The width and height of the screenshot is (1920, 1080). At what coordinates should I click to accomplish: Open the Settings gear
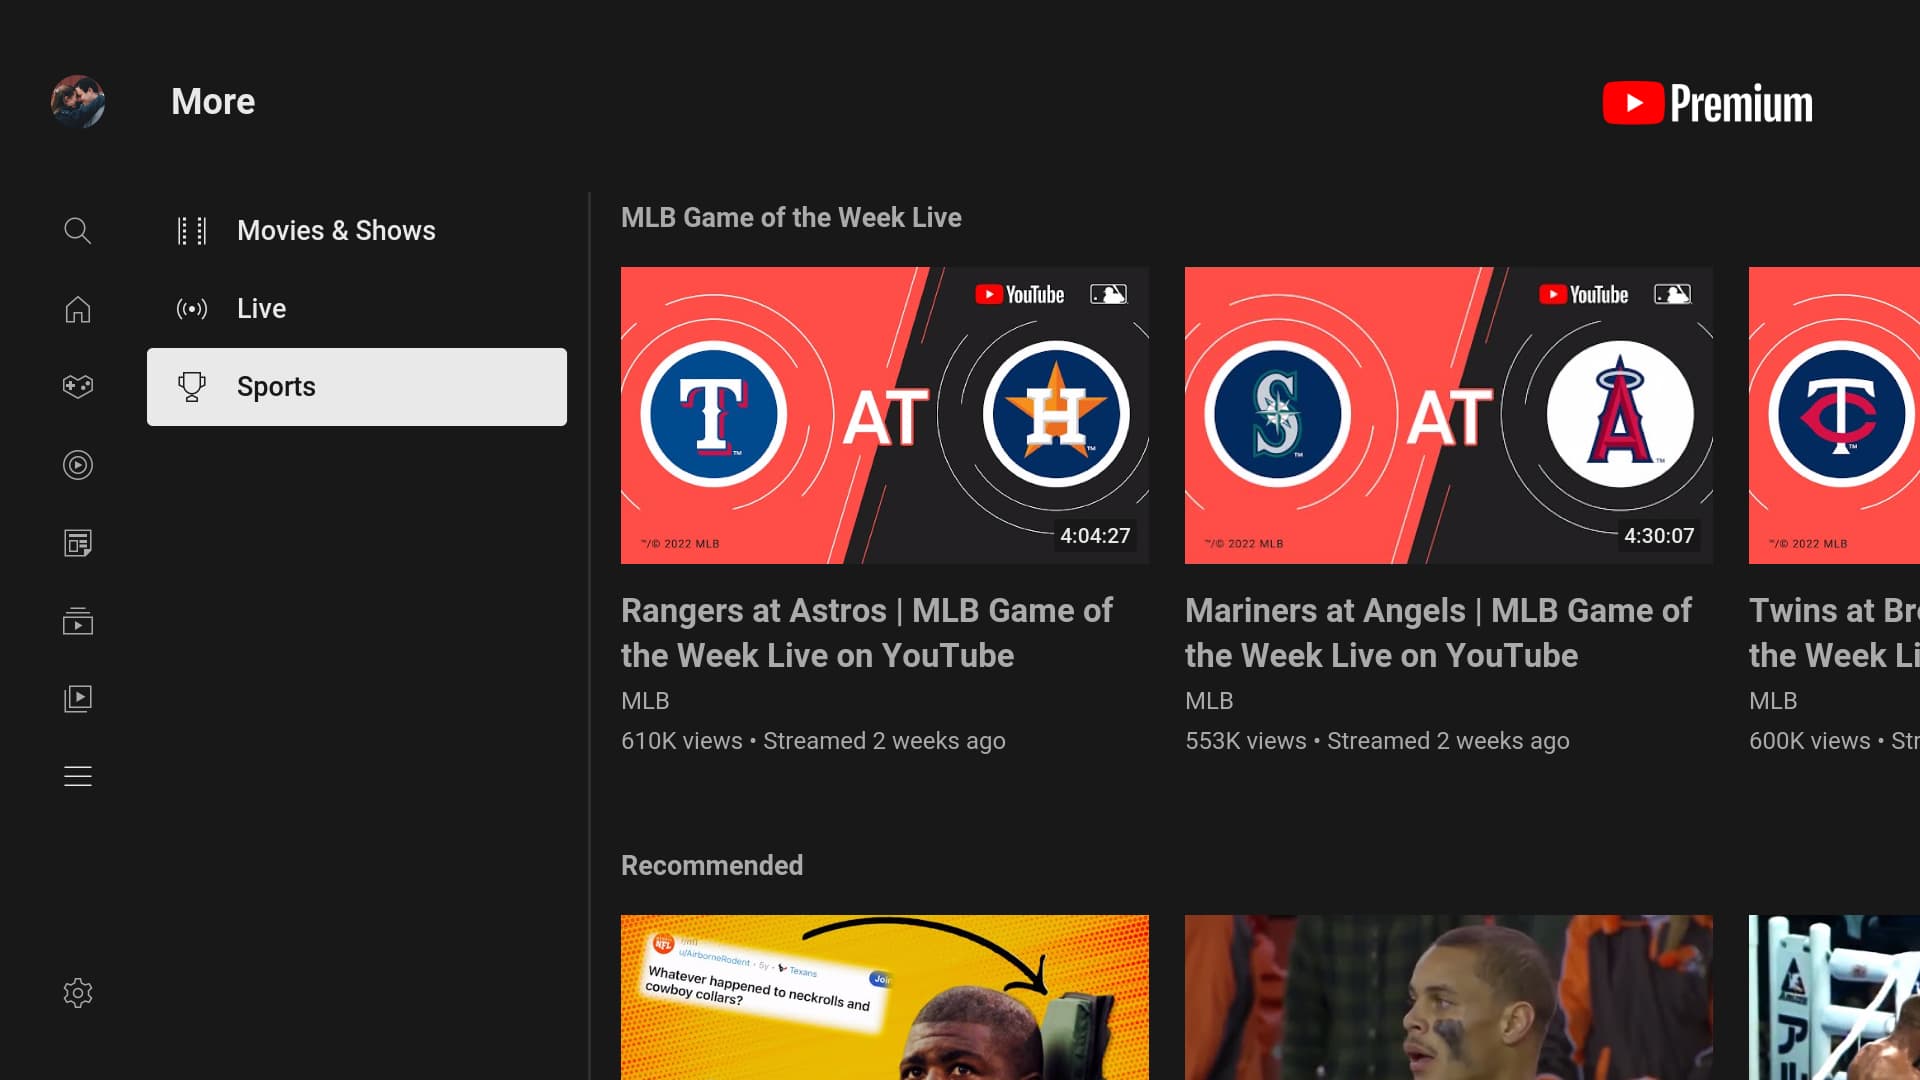point(77,992)
